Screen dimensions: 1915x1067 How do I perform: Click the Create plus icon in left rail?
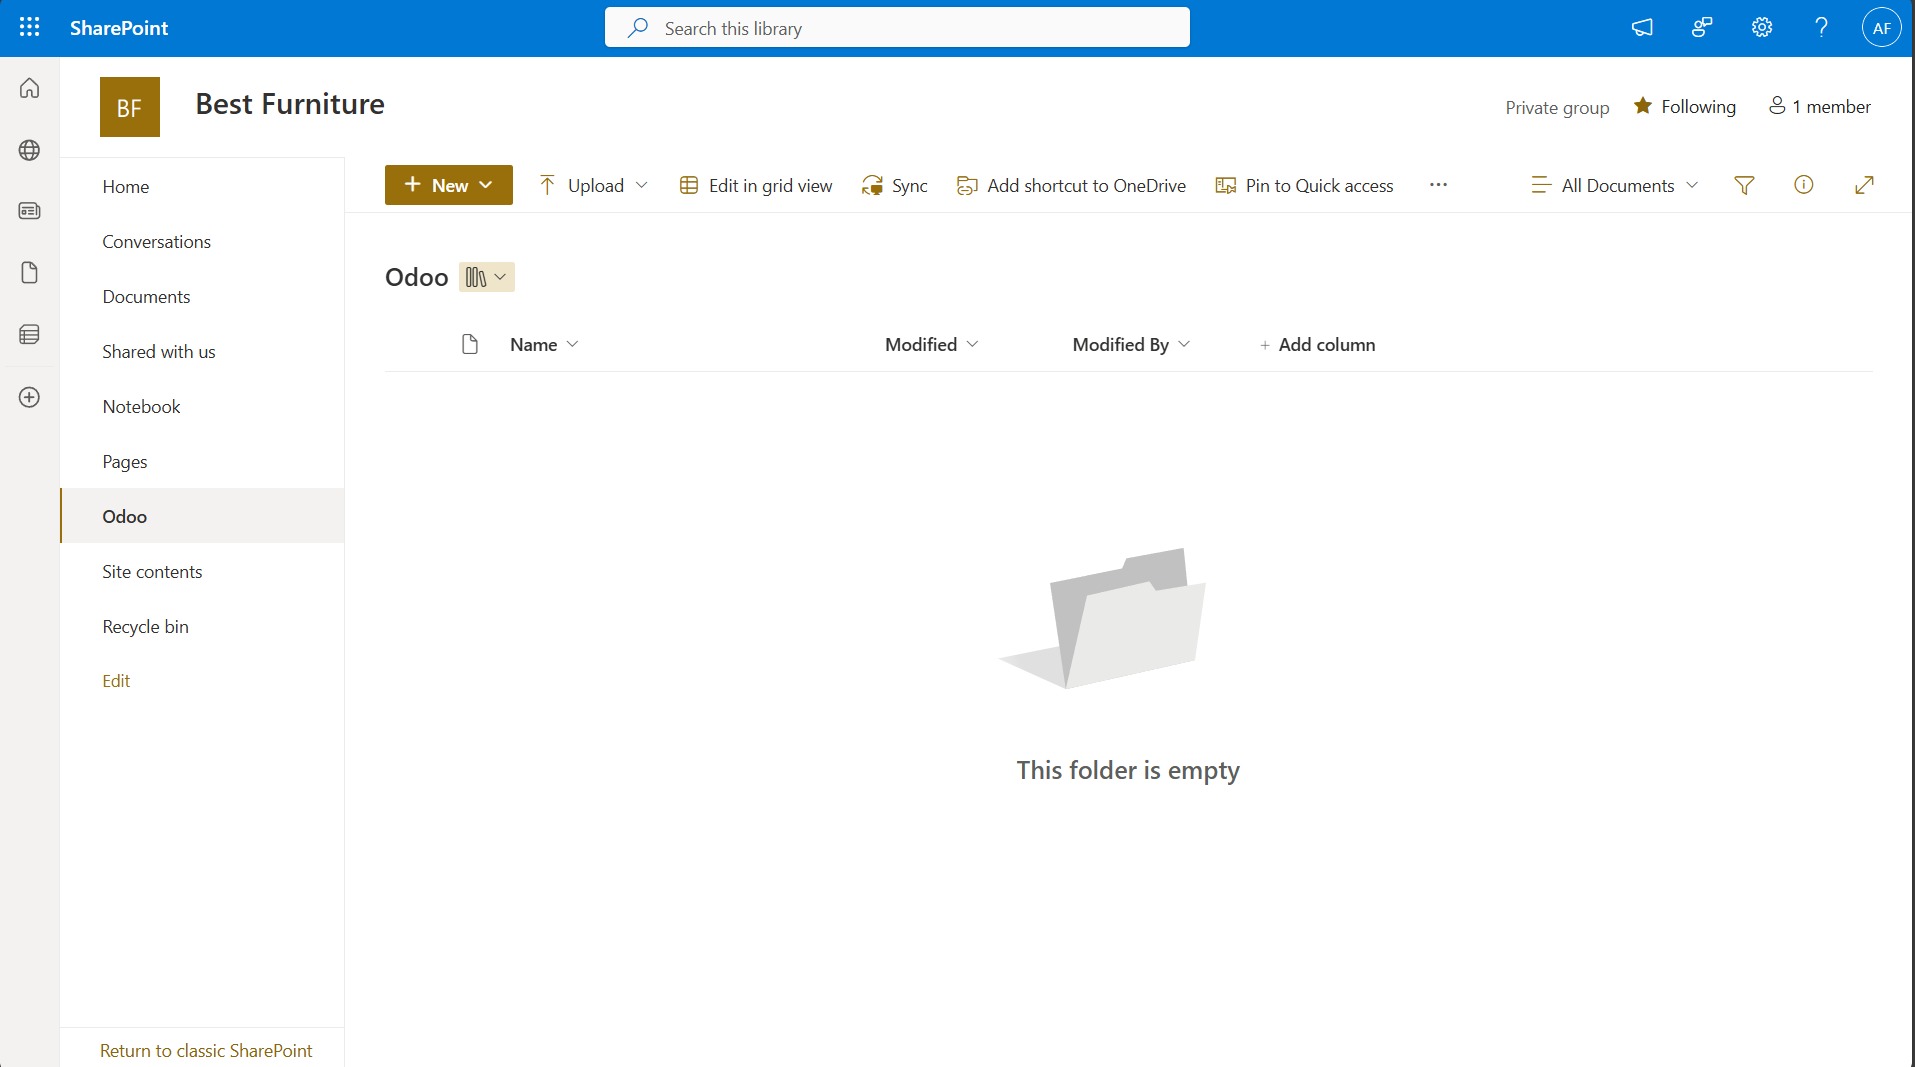[x=30, y=397]
